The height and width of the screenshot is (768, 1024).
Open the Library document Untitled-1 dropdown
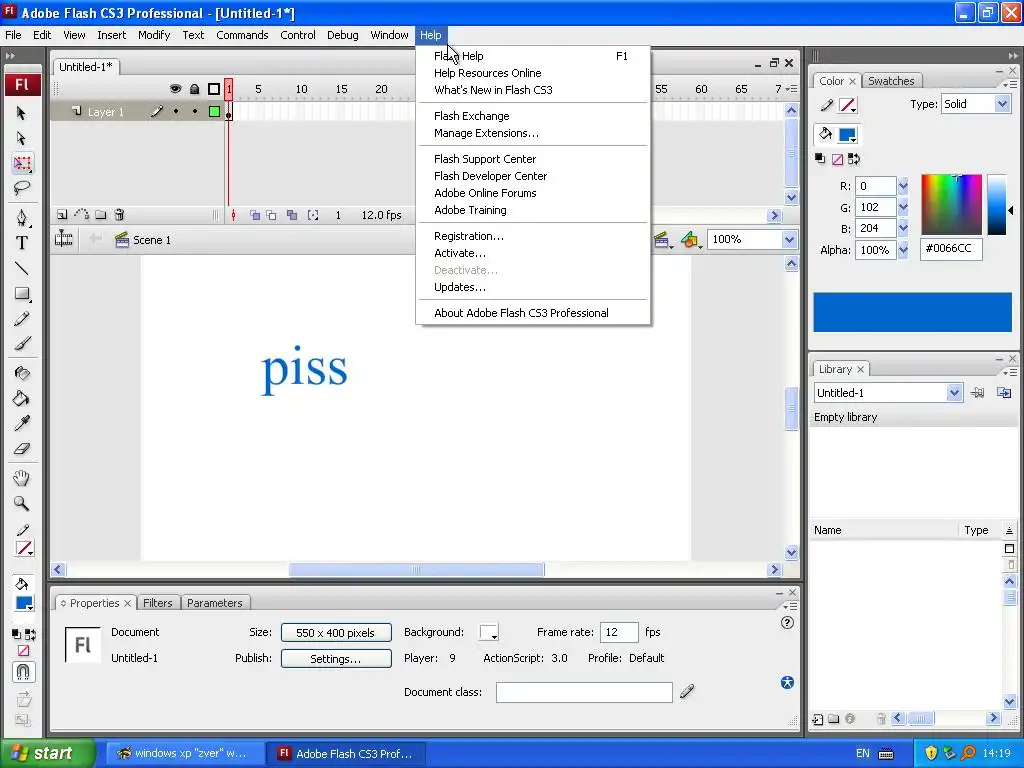point(954,392)
